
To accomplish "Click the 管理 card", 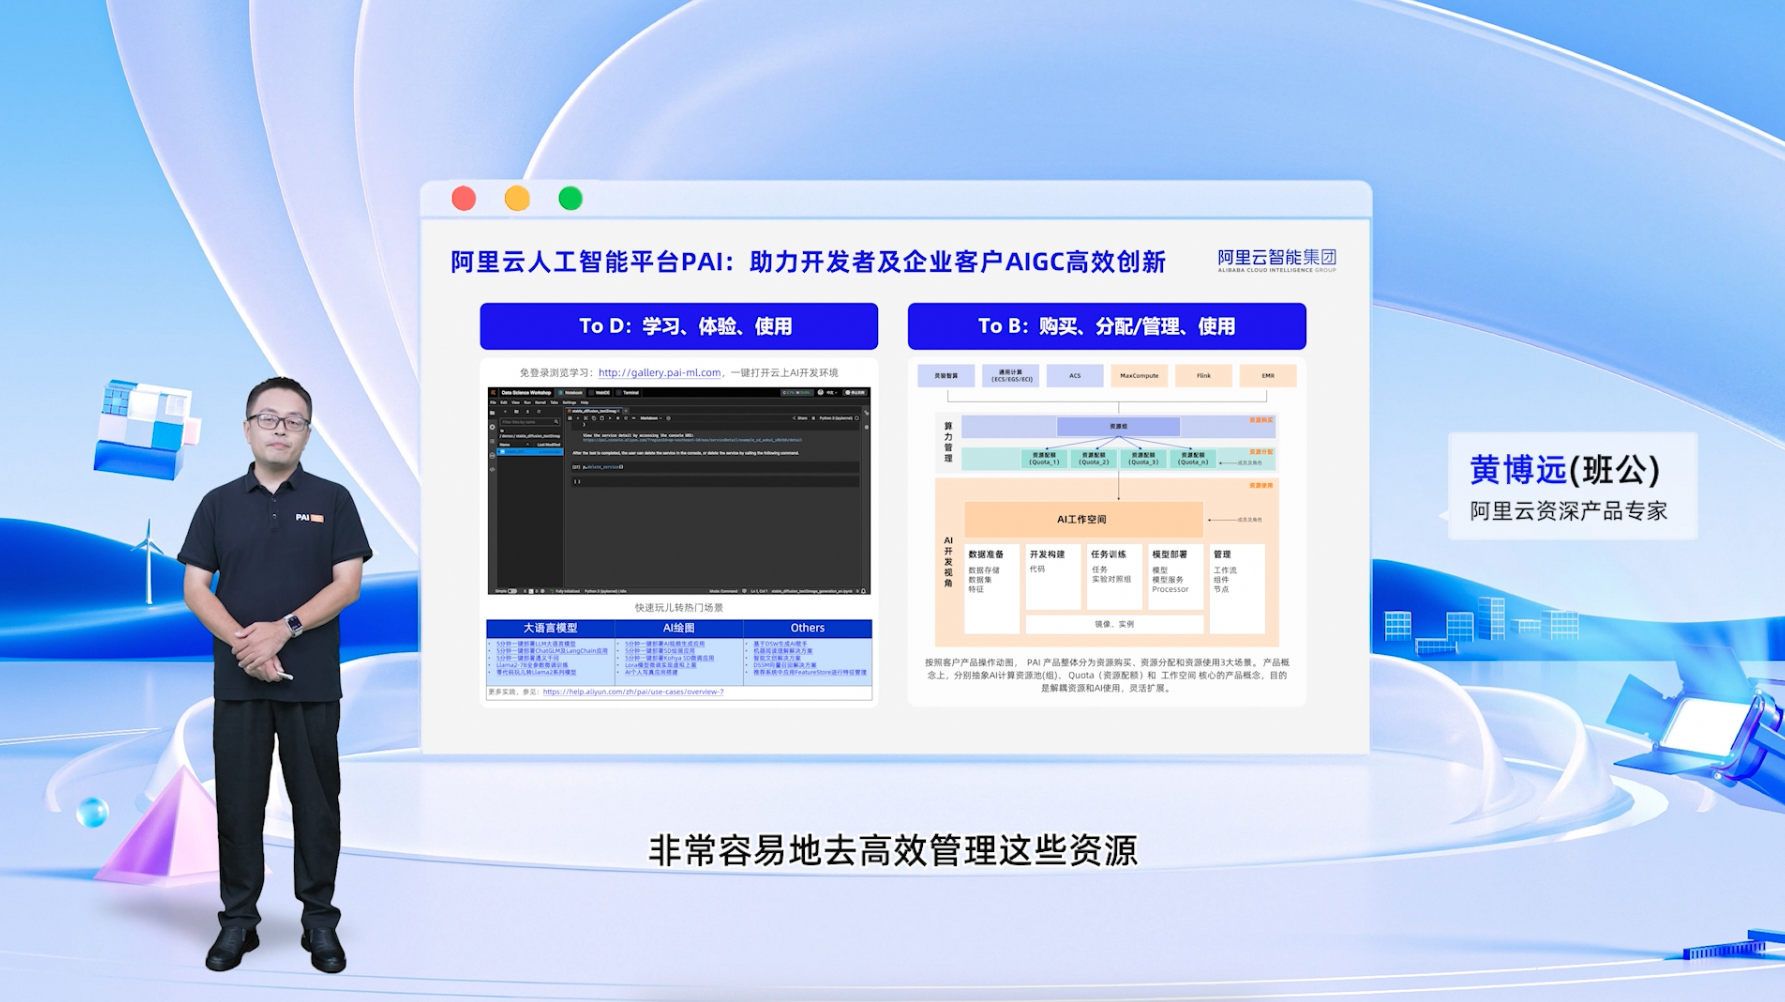I will tap(1237, 589).
